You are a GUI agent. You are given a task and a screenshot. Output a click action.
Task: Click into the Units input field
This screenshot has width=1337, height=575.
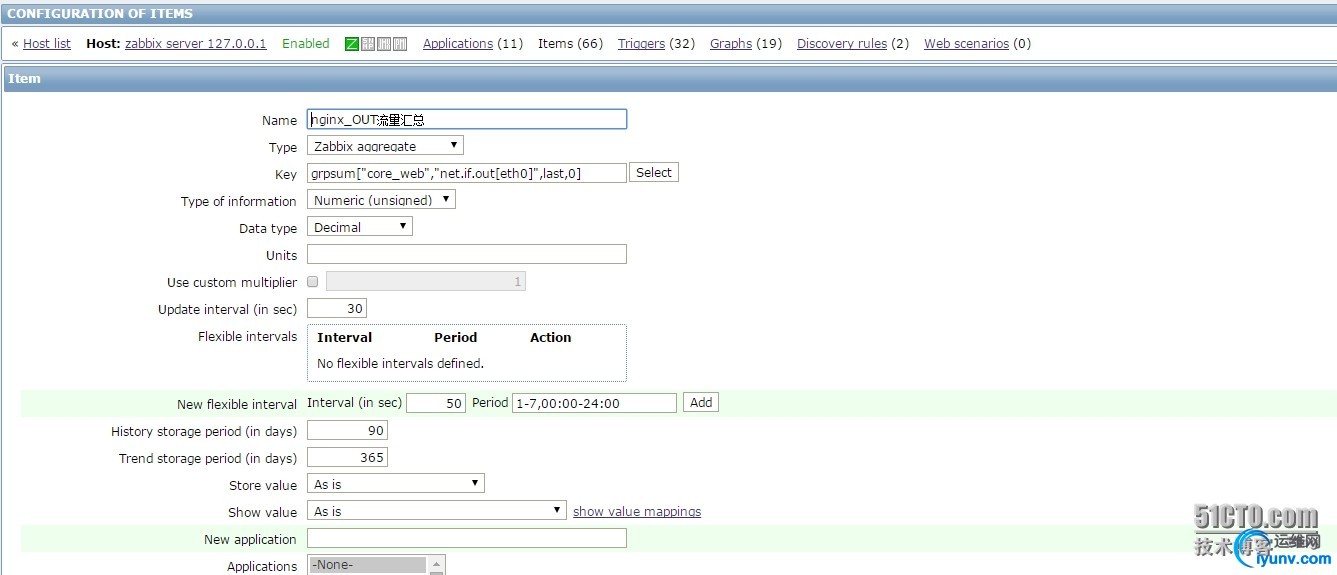point(467,254)
